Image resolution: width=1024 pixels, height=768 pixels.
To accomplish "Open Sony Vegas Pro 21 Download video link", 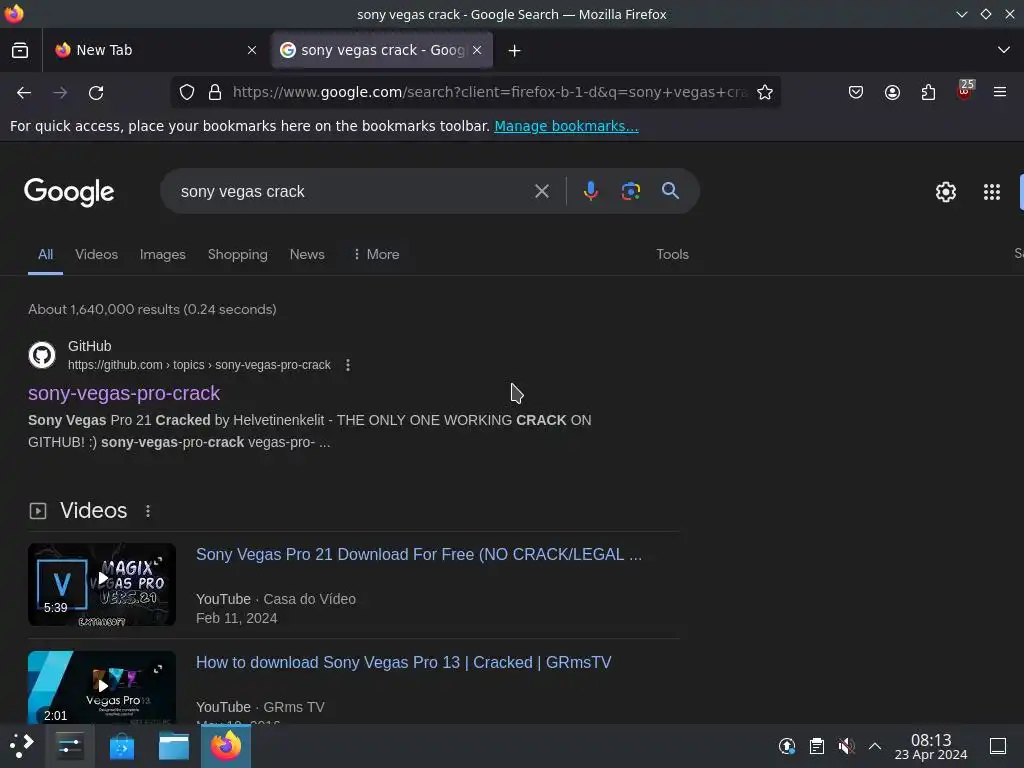I will tap(419, 554).
